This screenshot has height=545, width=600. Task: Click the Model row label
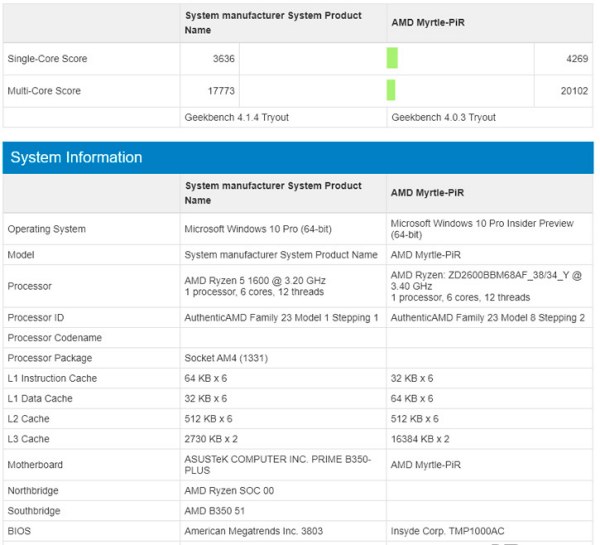[21, 255]
